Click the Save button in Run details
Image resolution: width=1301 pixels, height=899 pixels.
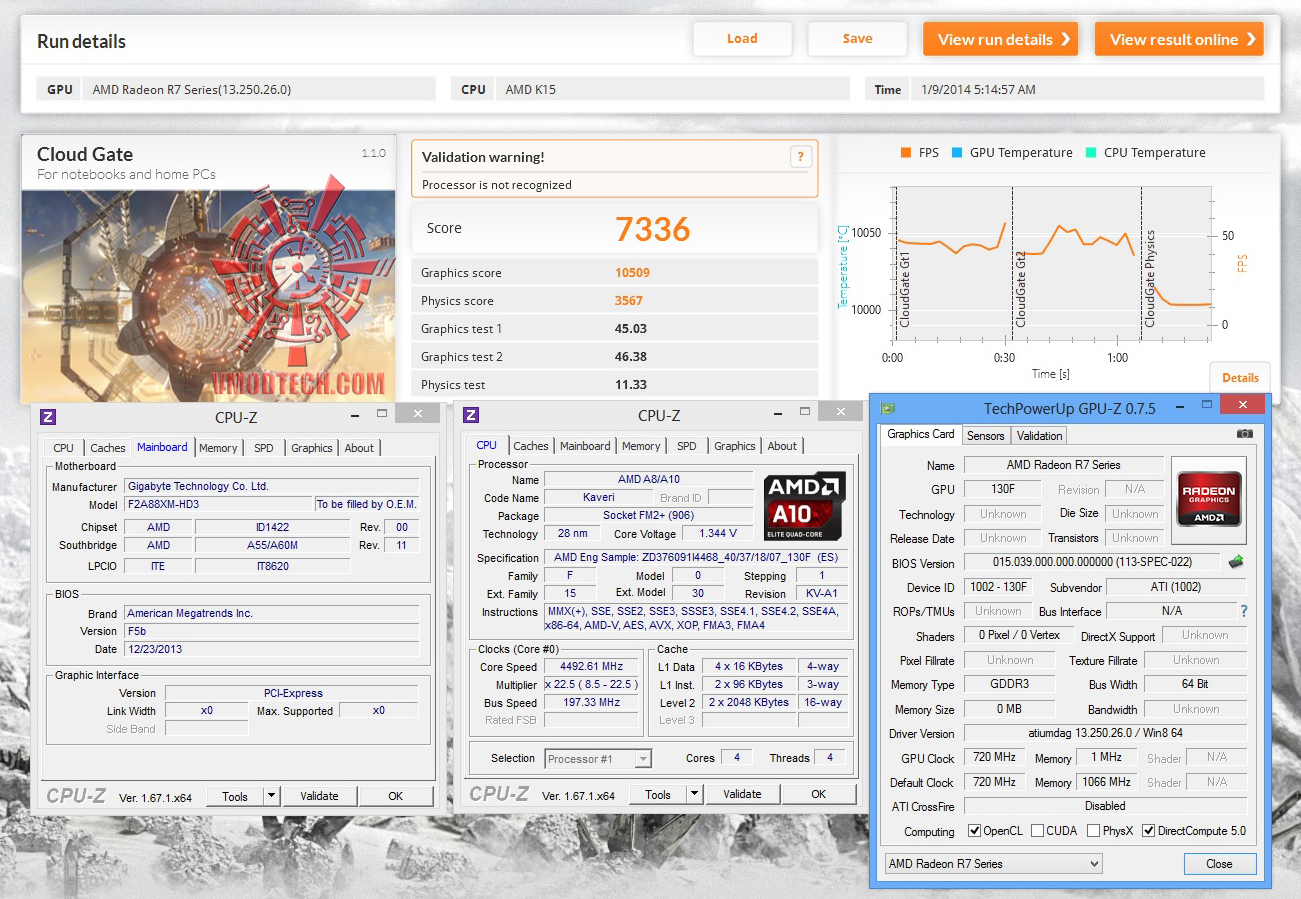[857, 39]
